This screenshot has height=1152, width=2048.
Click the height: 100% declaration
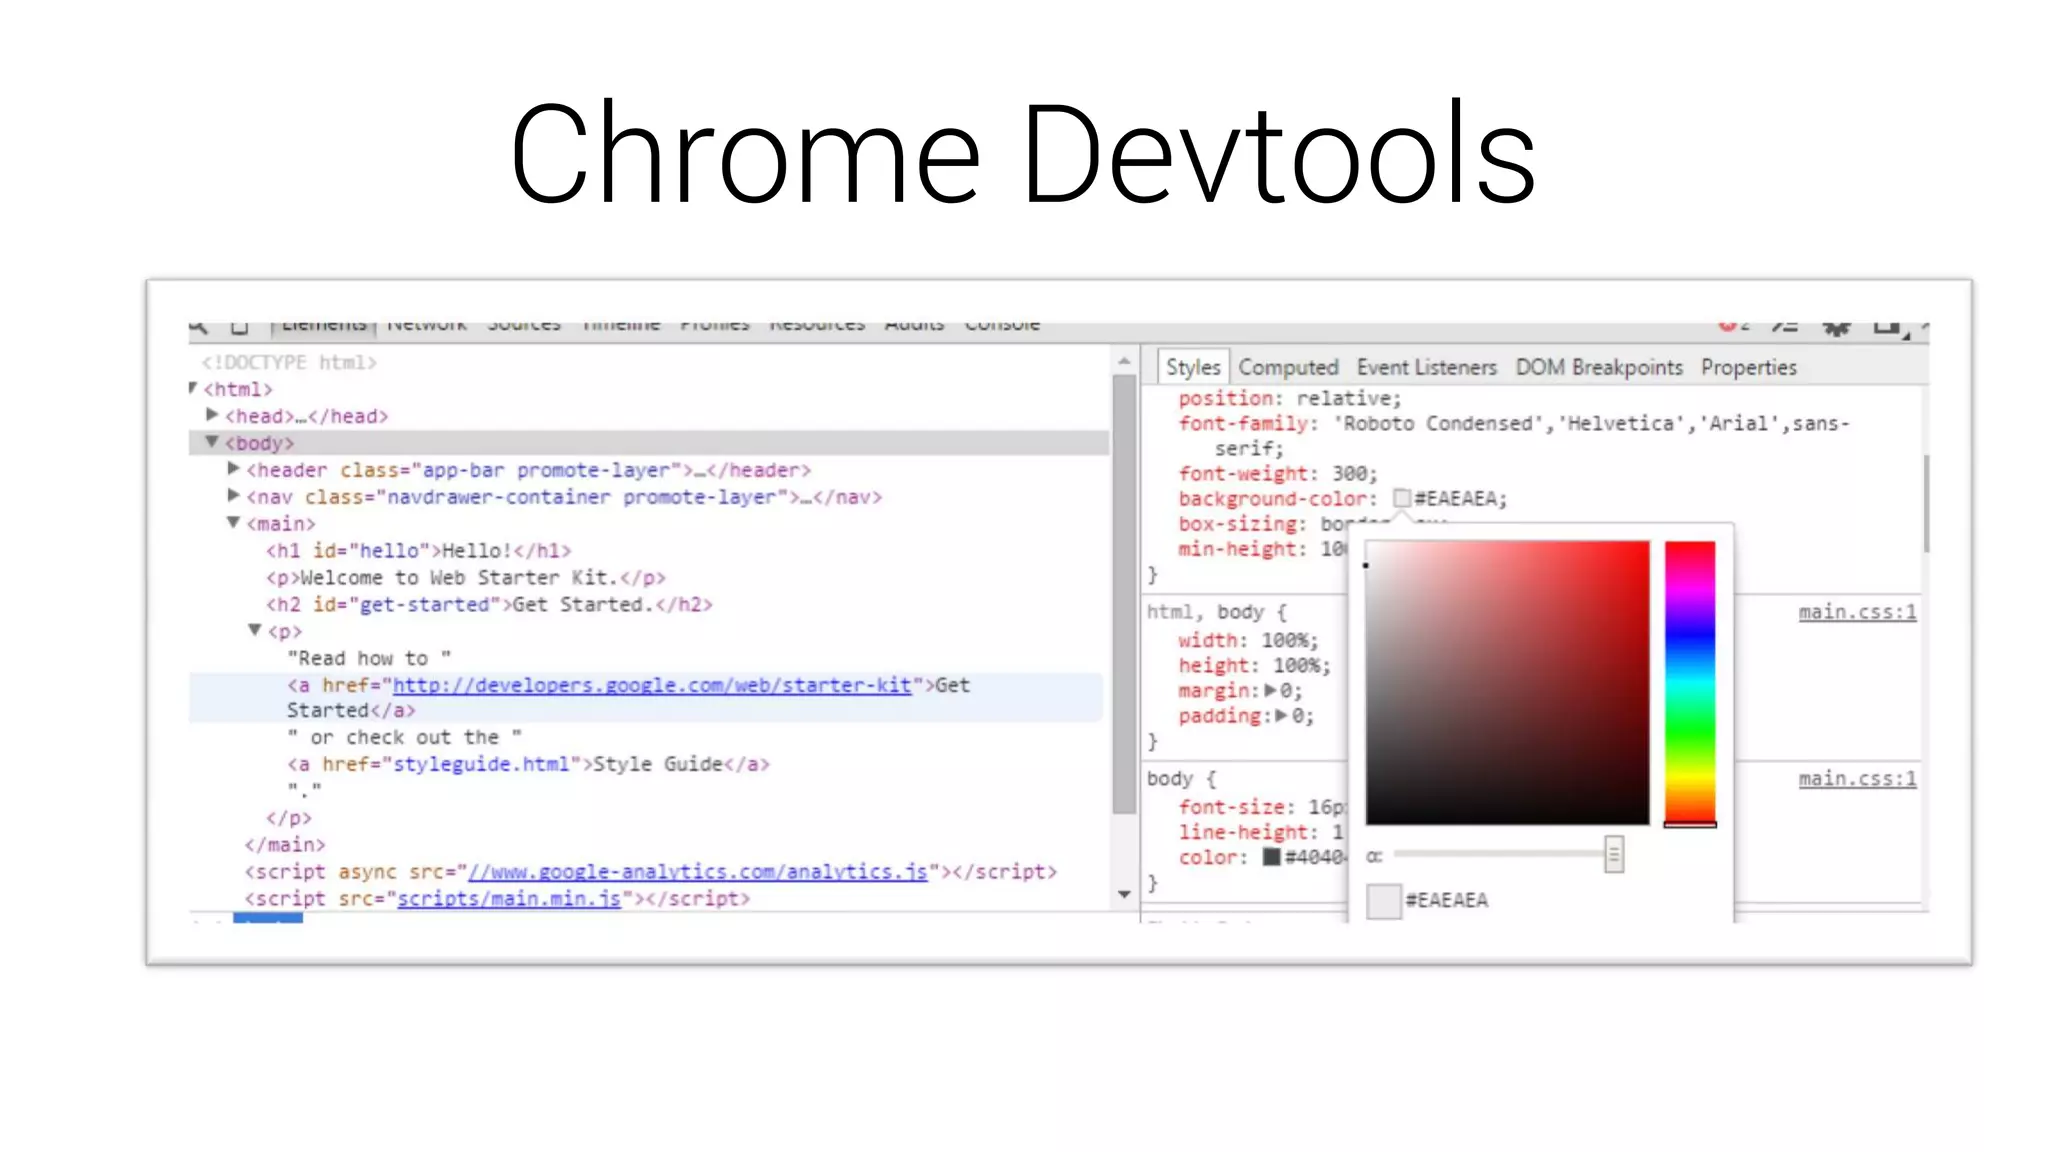tap(1254, 665)
